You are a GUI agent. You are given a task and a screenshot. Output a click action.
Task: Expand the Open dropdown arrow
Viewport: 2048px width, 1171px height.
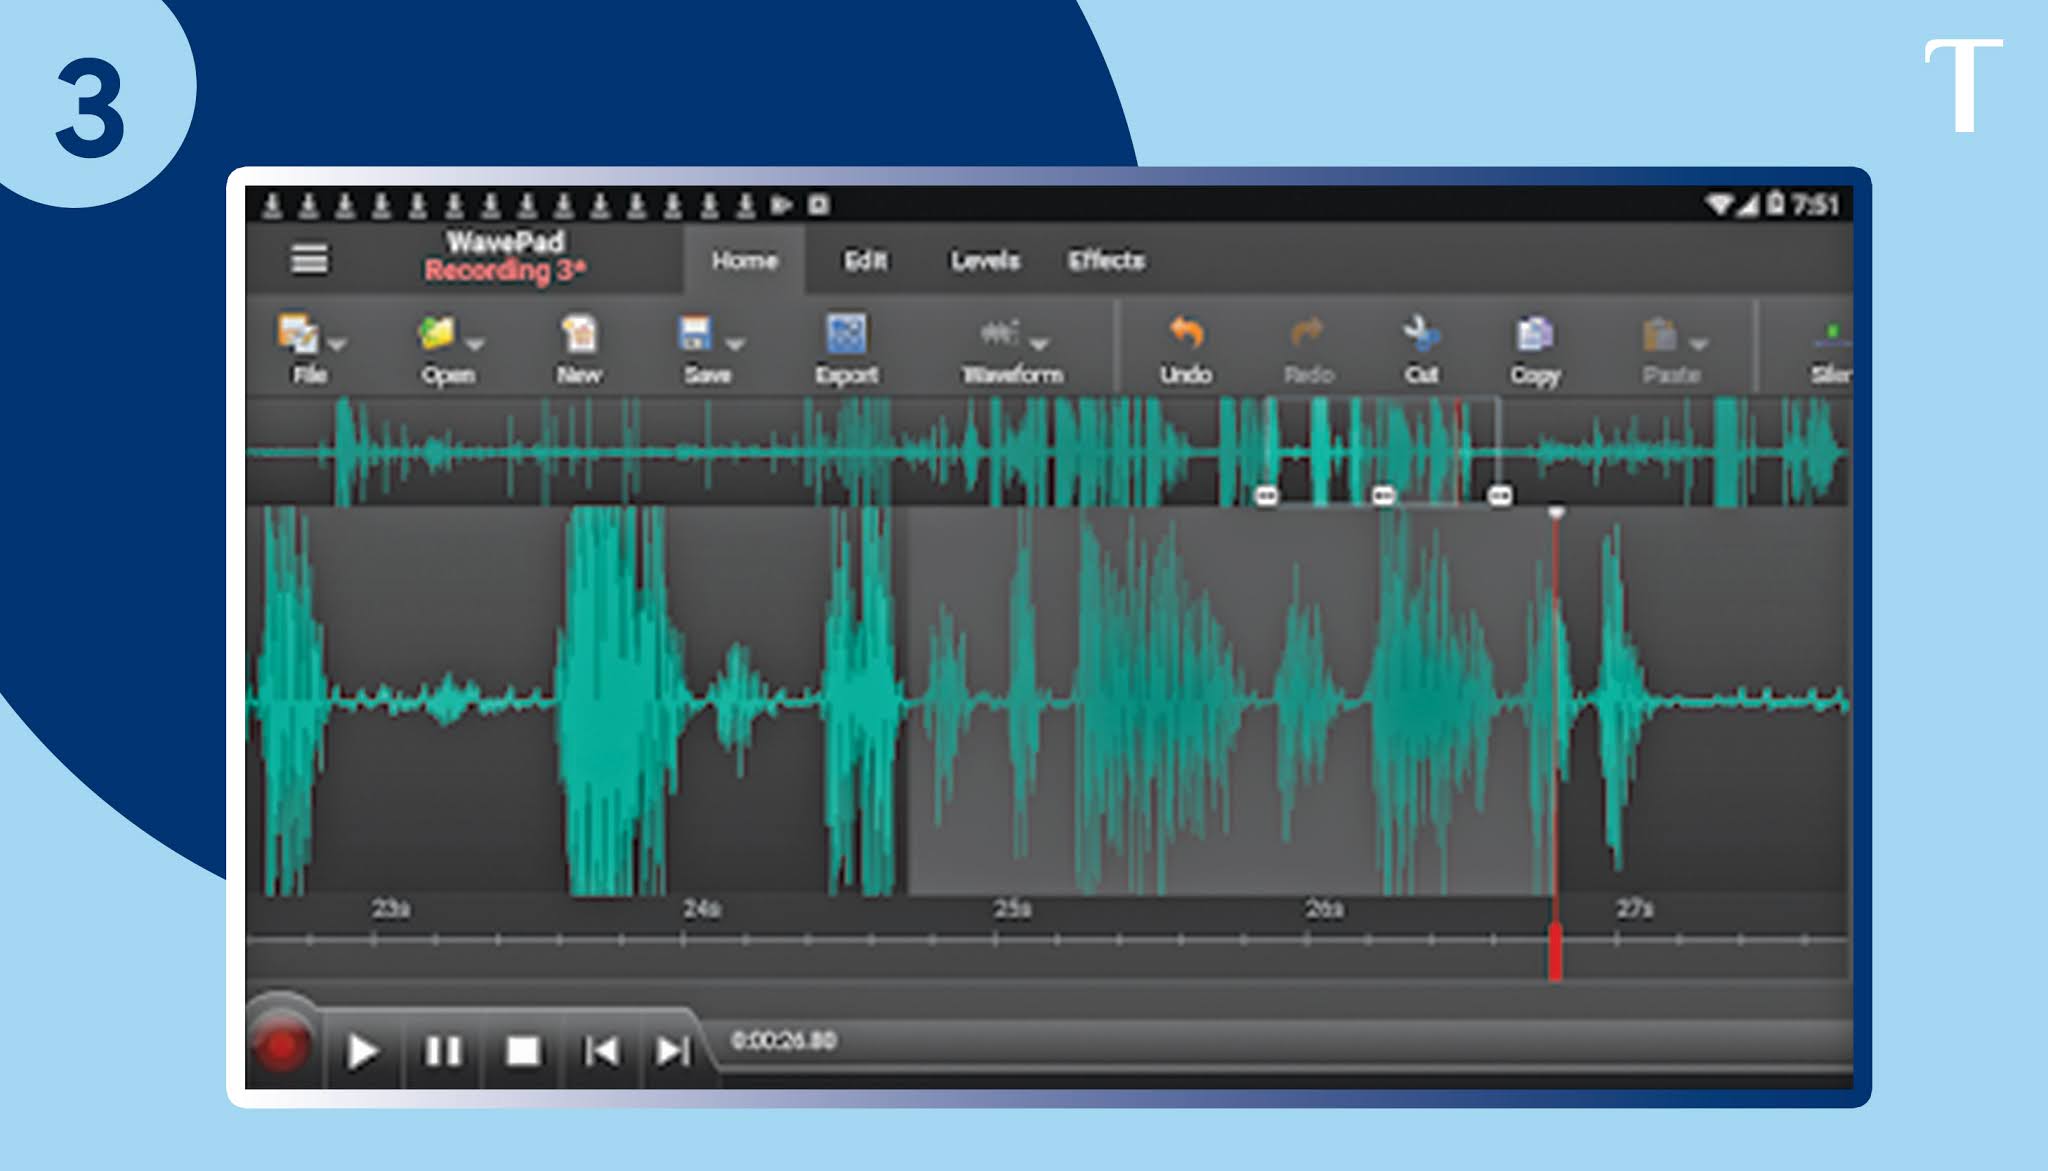(x=475, y=344)
